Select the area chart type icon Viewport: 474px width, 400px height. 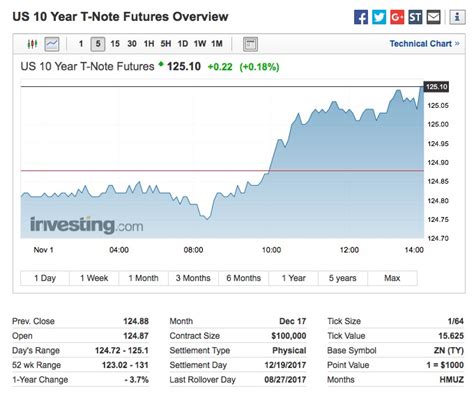pyautogui.click(x=52, y=44)
